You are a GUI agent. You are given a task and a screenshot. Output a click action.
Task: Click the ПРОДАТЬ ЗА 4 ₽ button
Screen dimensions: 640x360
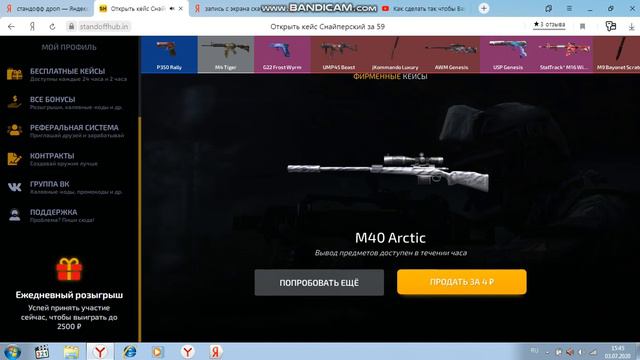[462, 282]
